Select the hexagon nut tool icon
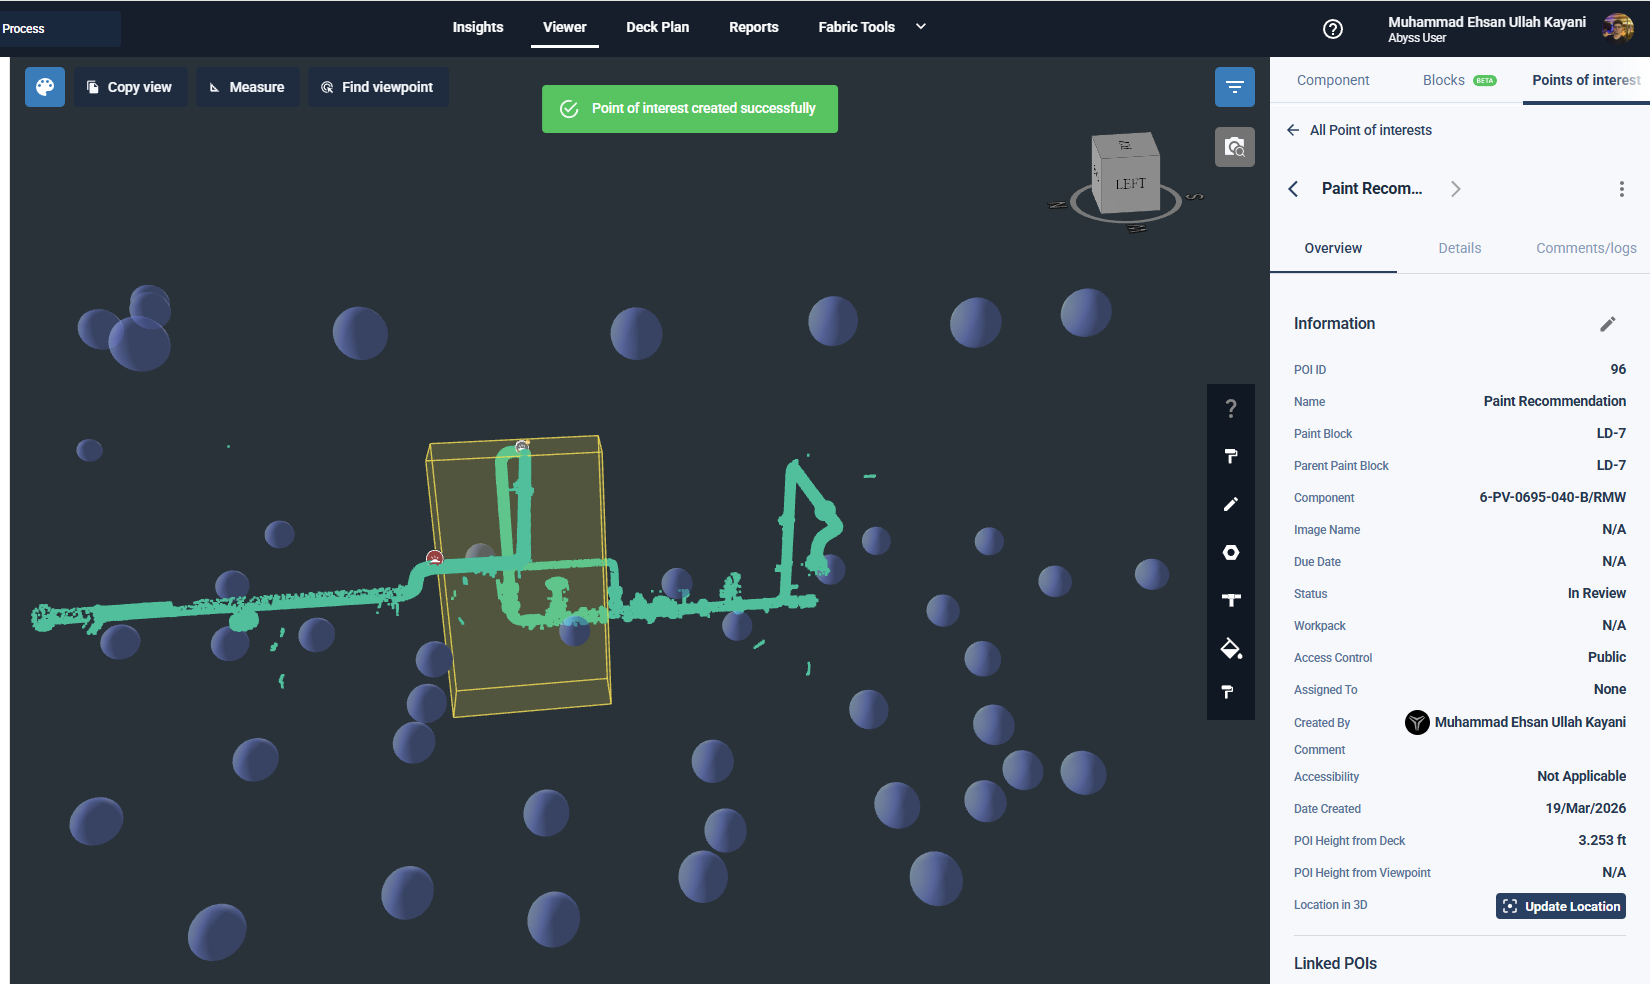The height and width of the screenshot is (984, 1650). pyautogui.click(x=1230, y=552)
